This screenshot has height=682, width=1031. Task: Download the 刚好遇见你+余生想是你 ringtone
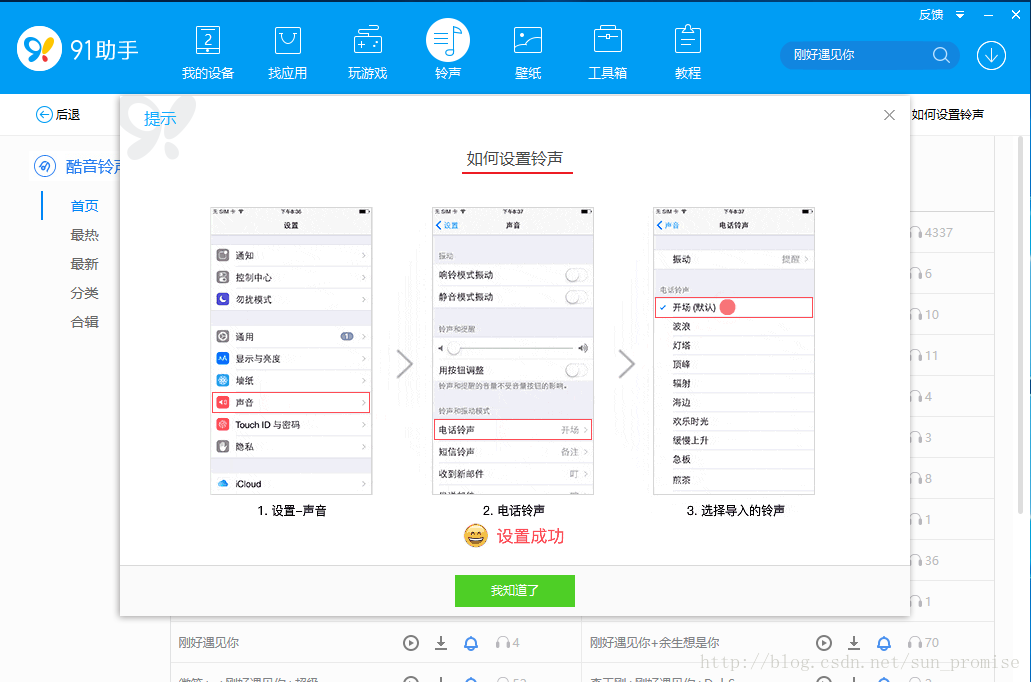coord(853,643)
